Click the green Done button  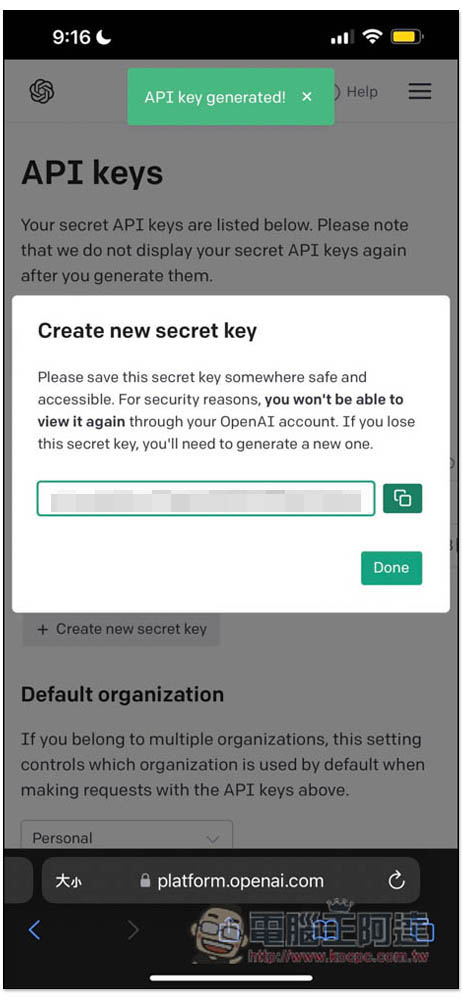tap(391, 568)
